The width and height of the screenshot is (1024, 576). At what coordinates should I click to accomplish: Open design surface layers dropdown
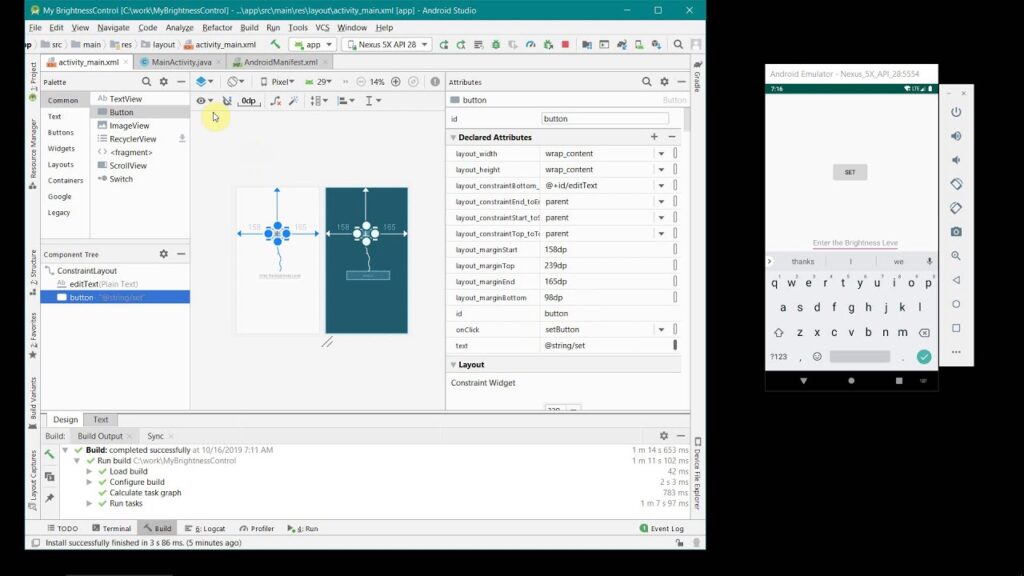(204, 82)
